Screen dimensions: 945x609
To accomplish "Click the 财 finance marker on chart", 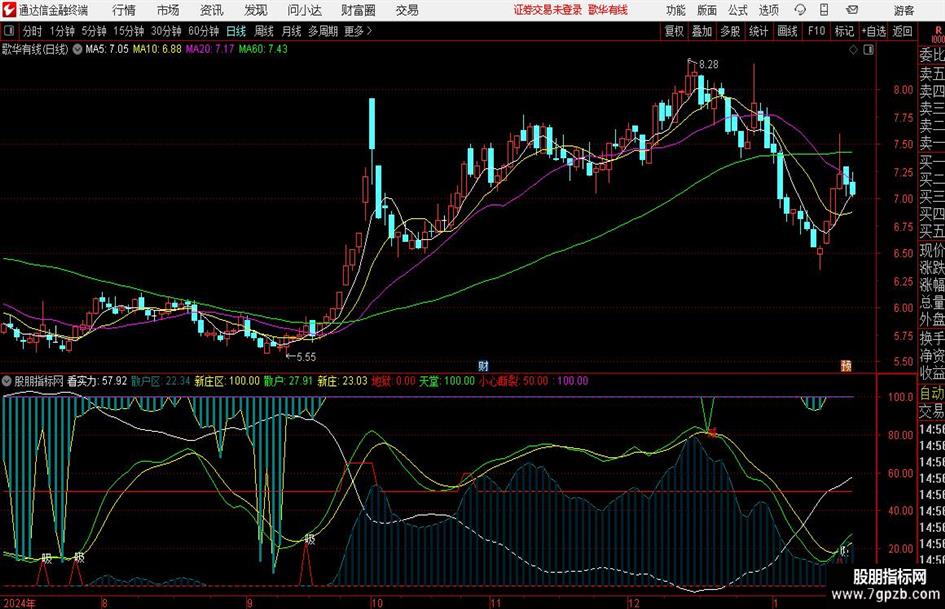I will 483,365.
